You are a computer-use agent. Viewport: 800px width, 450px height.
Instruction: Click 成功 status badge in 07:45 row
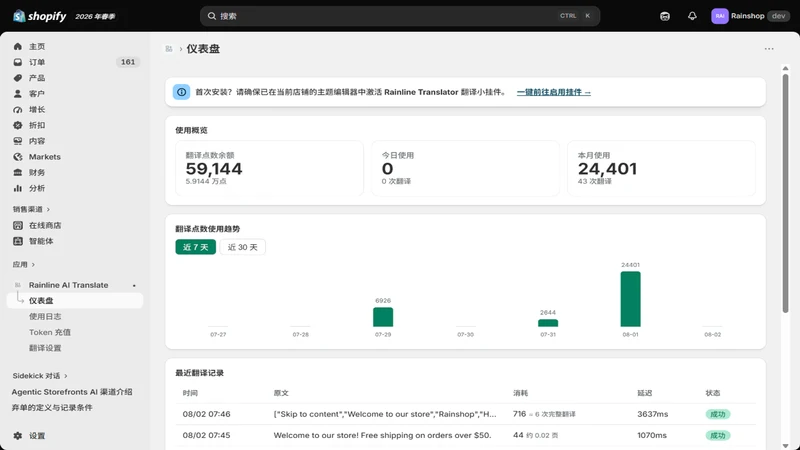click(718, 436)
